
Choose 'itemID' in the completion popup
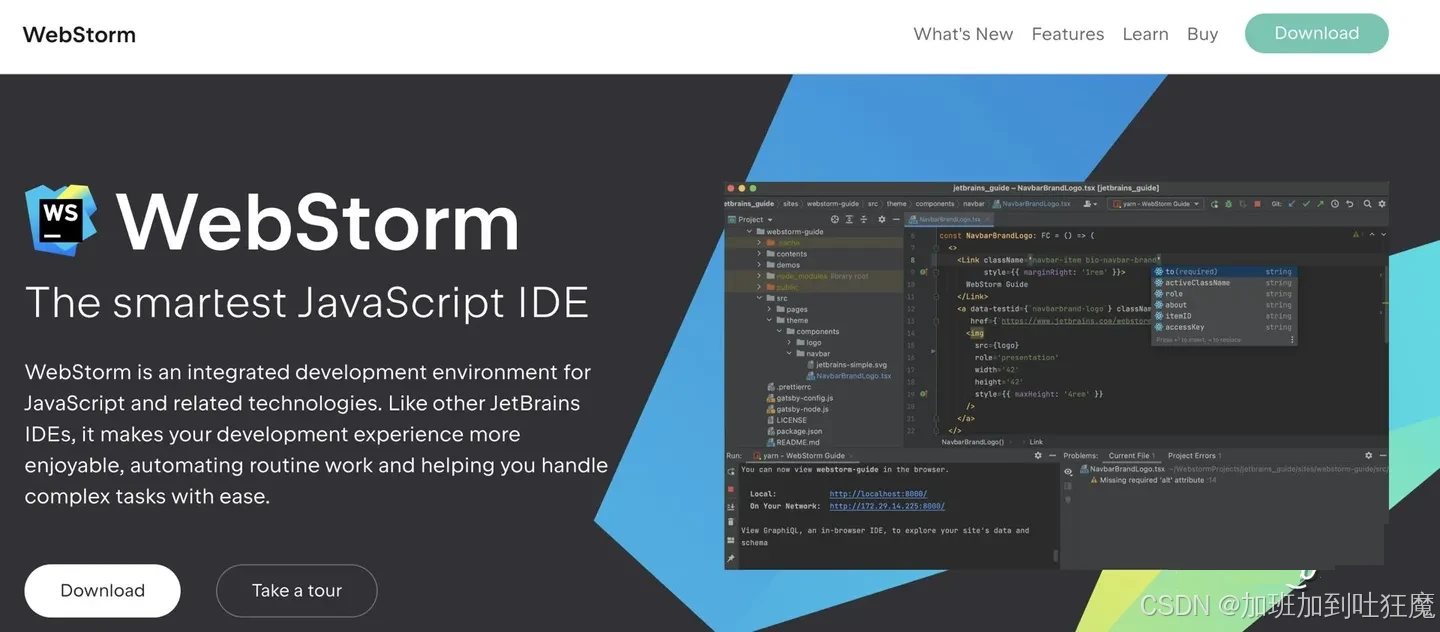pos(1224,316)
